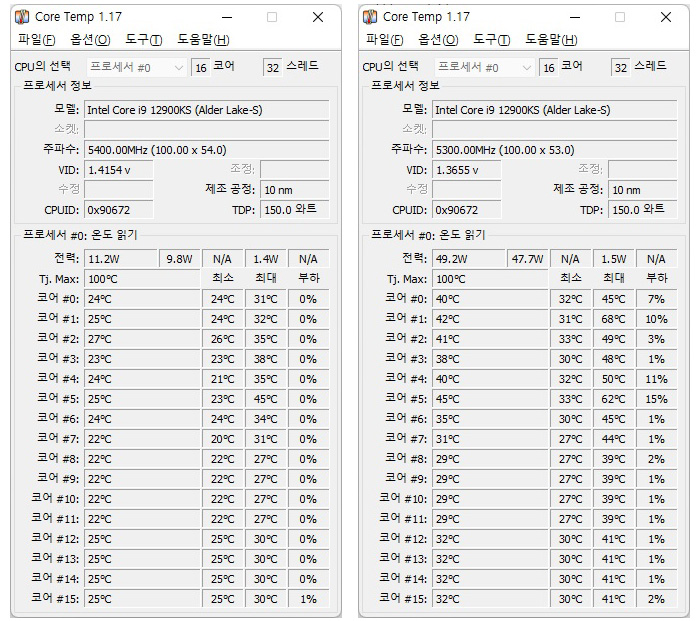Click 코어 #0 temperature 24°C left window
This screenshot has height=621, width=700.
142,299
